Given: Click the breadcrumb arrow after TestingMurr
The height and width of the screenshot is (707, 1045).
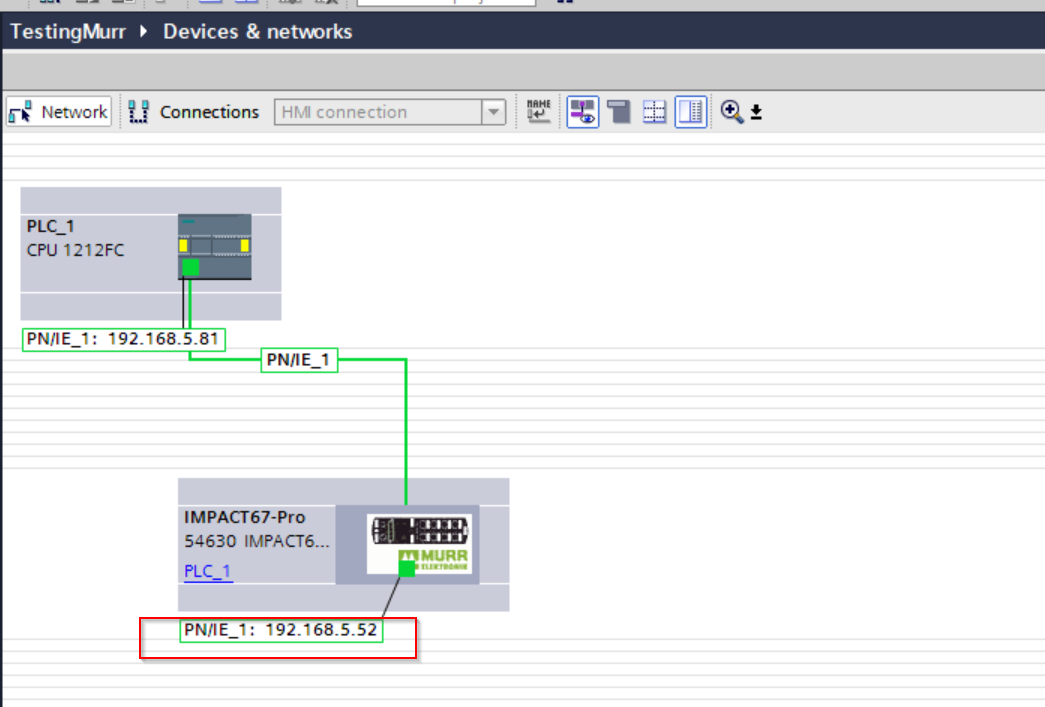Looking at the screenshot, I should (x=143, y=31).
